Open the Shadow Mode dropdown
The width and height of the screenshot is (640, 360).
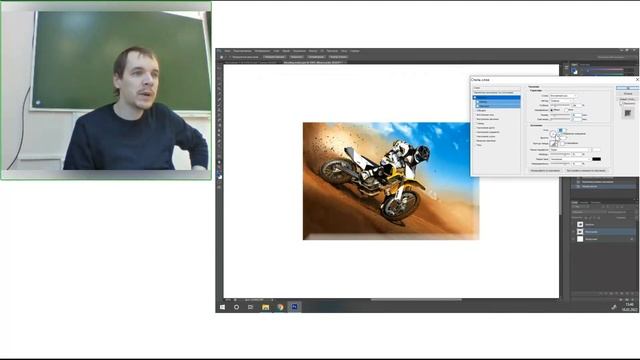point(571,159)
